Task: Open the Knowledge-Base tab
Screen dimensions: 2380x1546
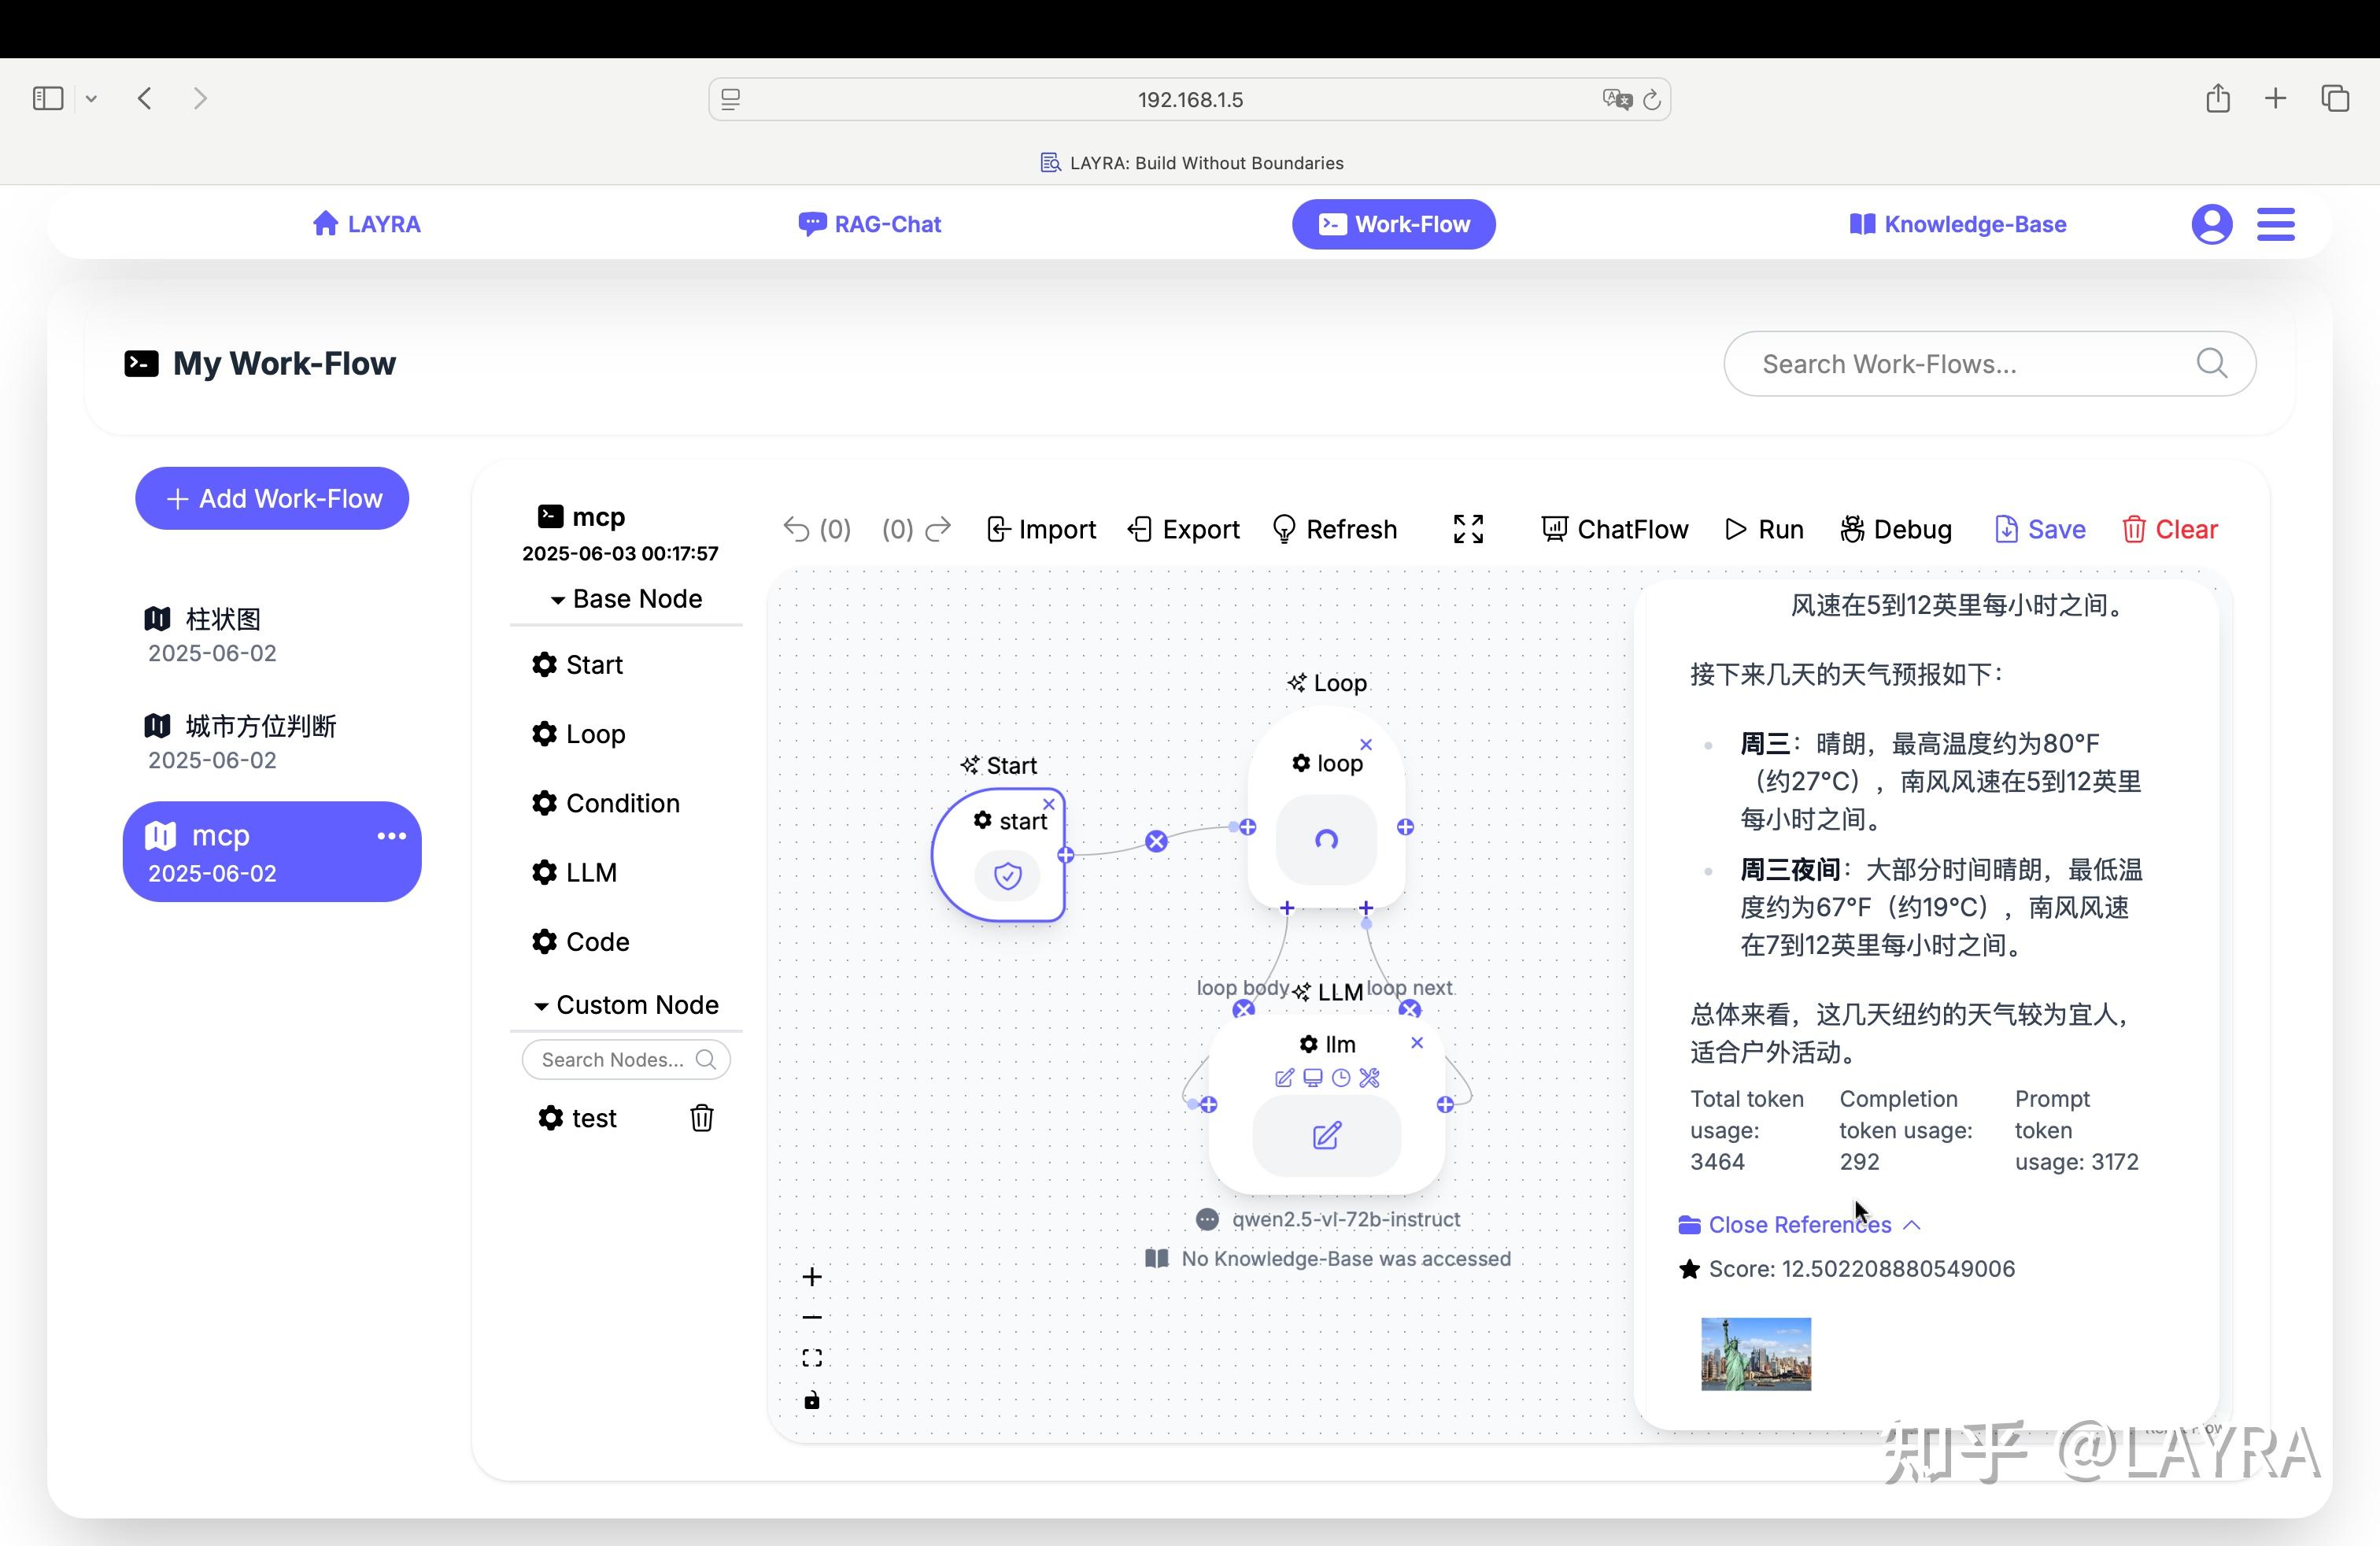Action: point(1957,224)
